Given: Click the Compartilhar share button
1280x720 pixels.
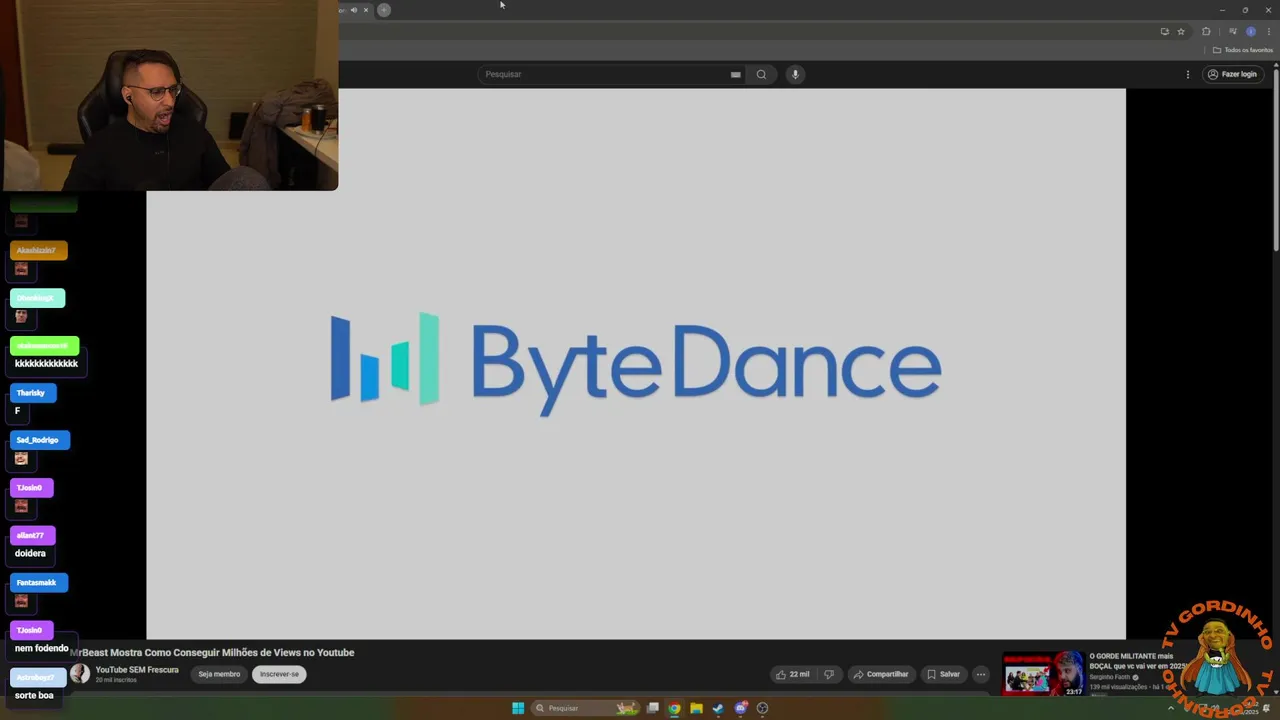Looking at the screenshot, I should 881,674.
